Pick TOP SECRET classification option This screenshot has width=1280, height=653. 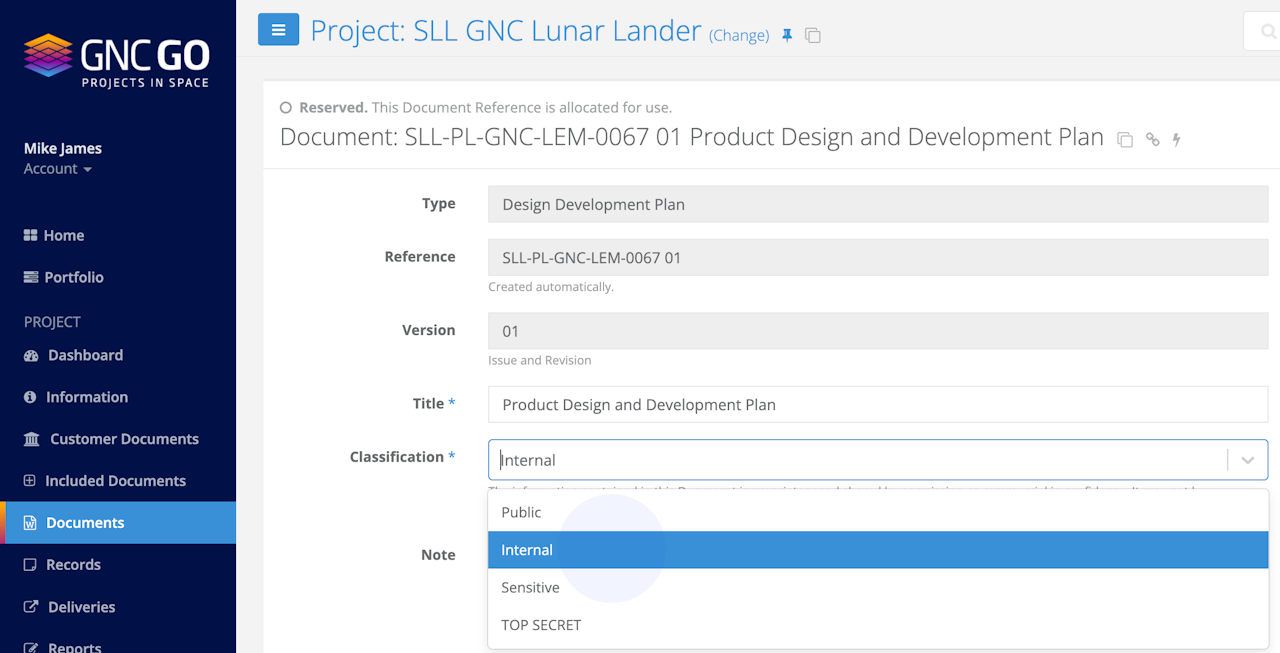coord(541,625)
